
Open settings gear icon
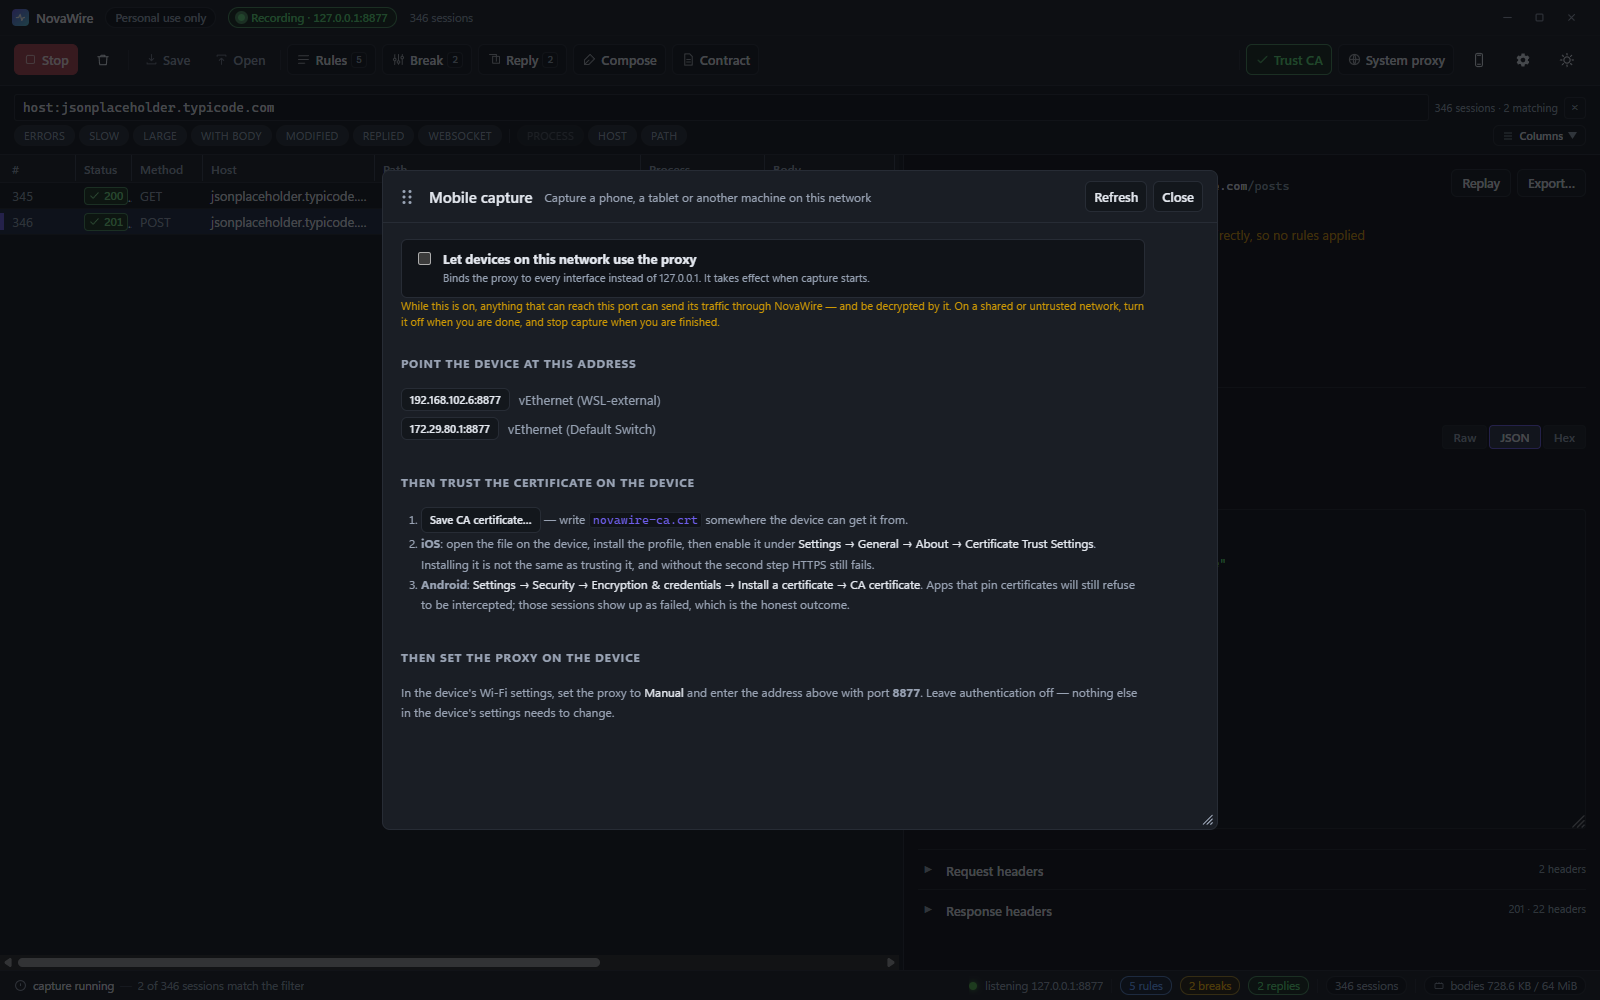click(1523, 60)
